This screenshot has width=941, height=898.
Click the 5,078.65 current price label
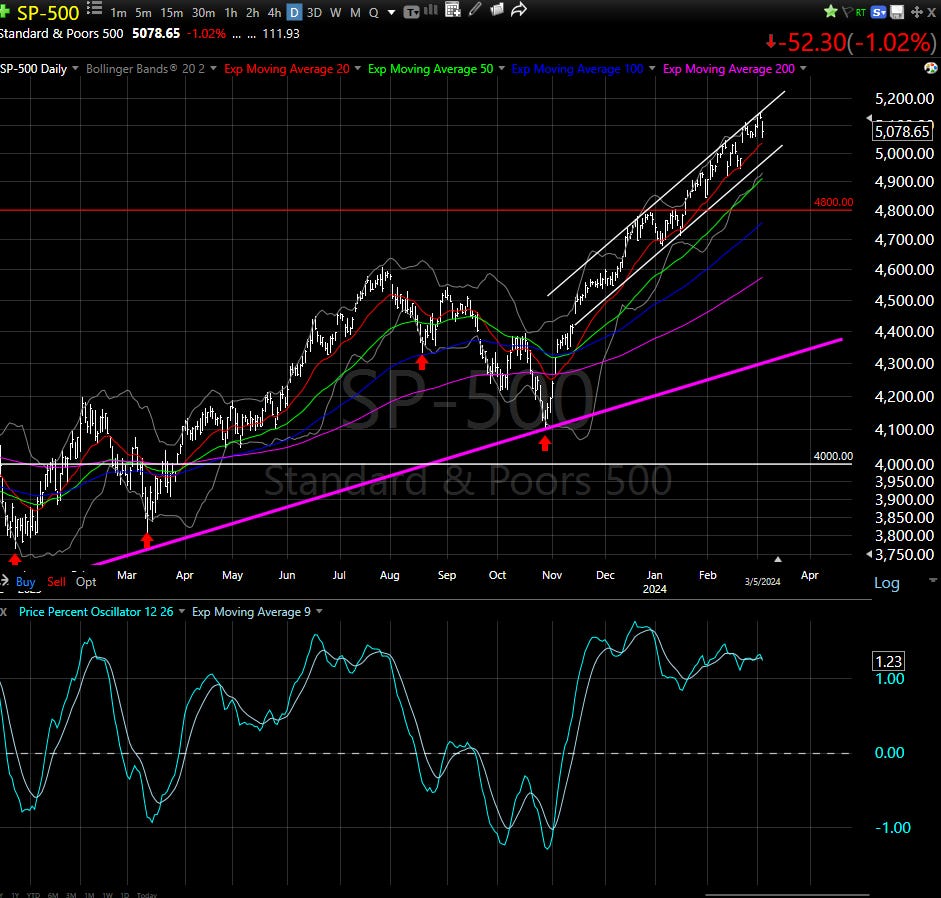click(x=902, y=131)
